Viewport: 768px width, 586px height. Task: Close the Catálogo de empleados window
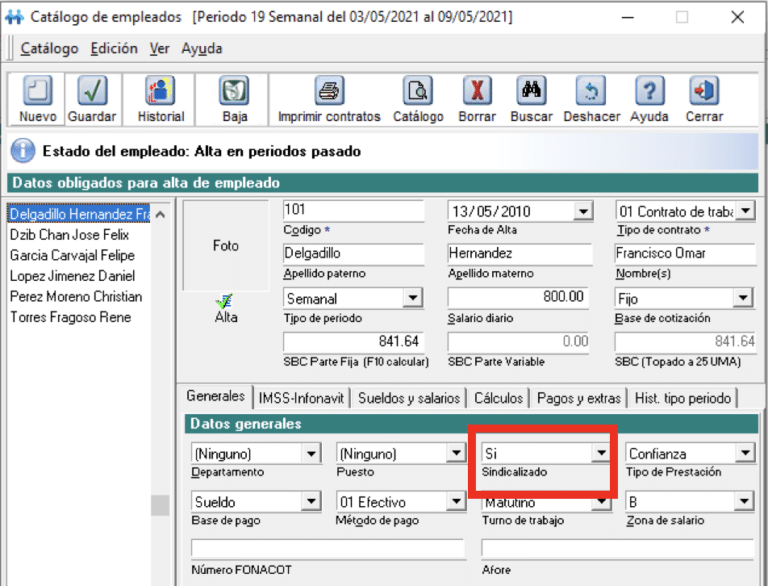[738, 17]
